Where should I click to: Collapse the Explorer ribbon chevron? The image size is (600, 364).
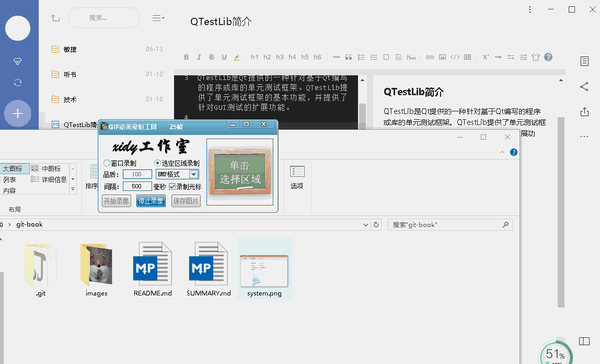pyautogui.click(x=502, y=152)
